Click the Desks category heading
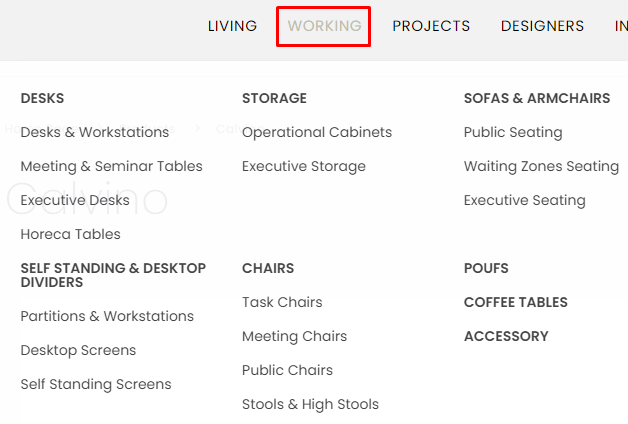The image size is (628, 424). tap(42, 98)
